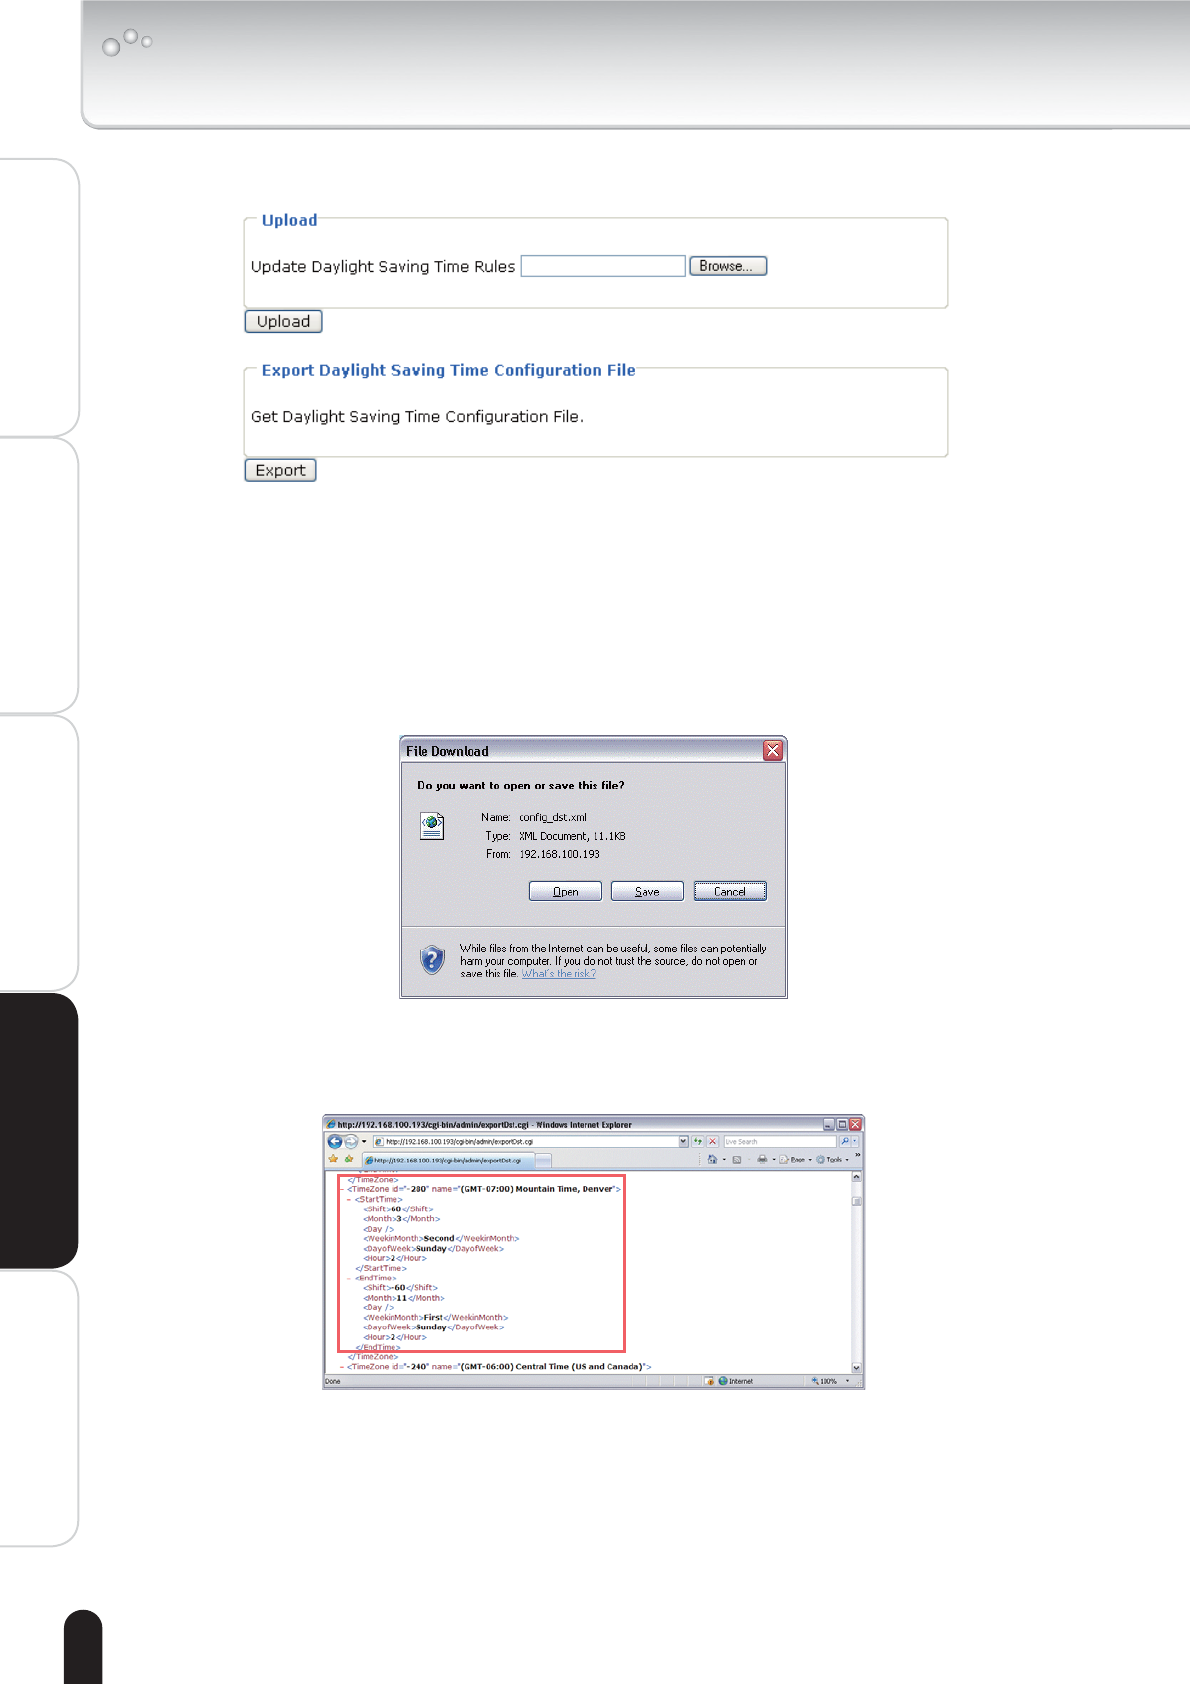The width and height of the screenshot is (1190, 1684).
Task: Click the Print icon in toolbar
Action: pyautogui.click(x=762, y=1160)
